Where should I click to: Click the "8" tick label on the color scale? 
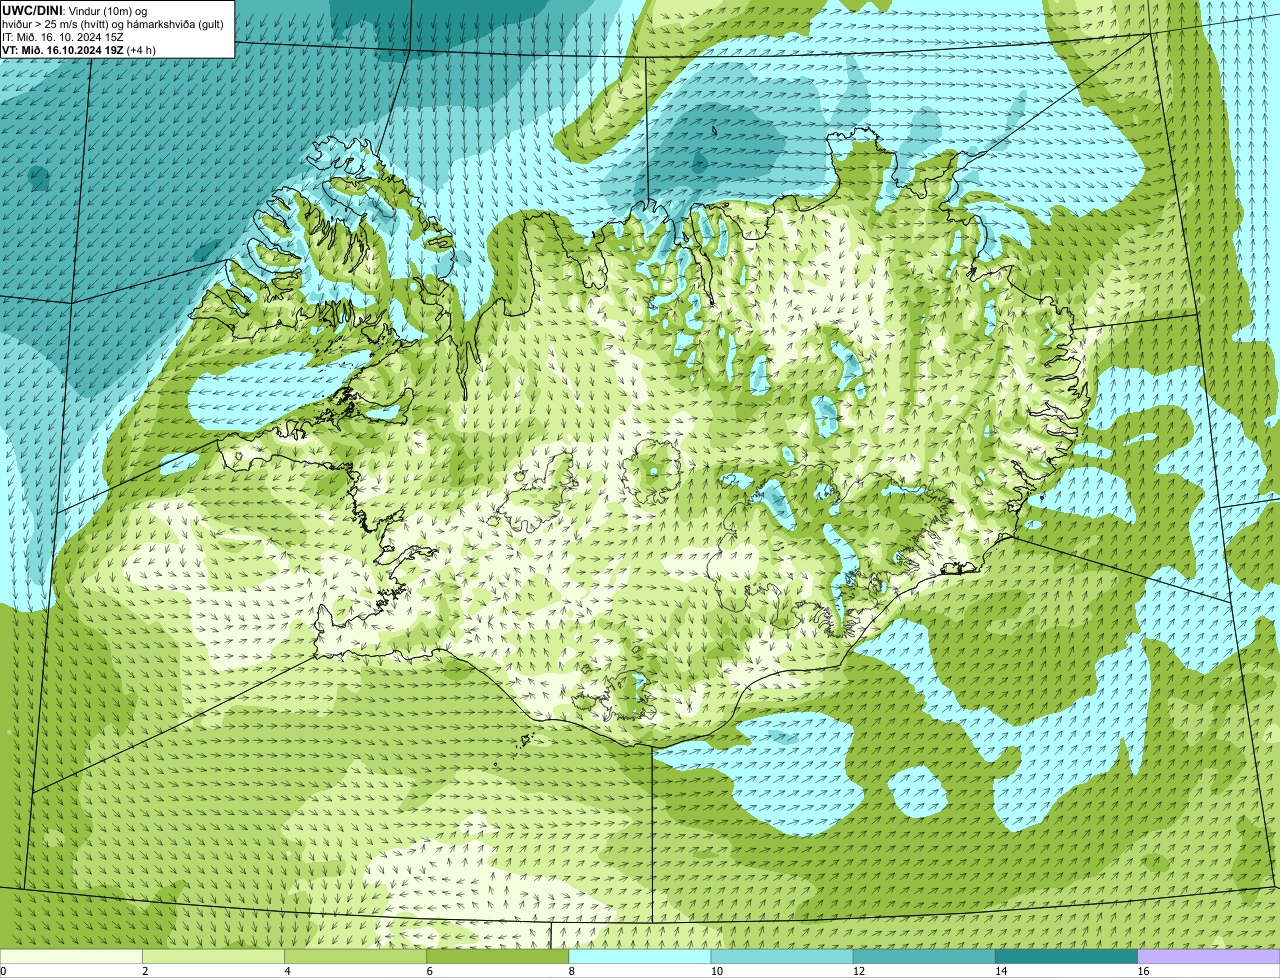[573, 971]
